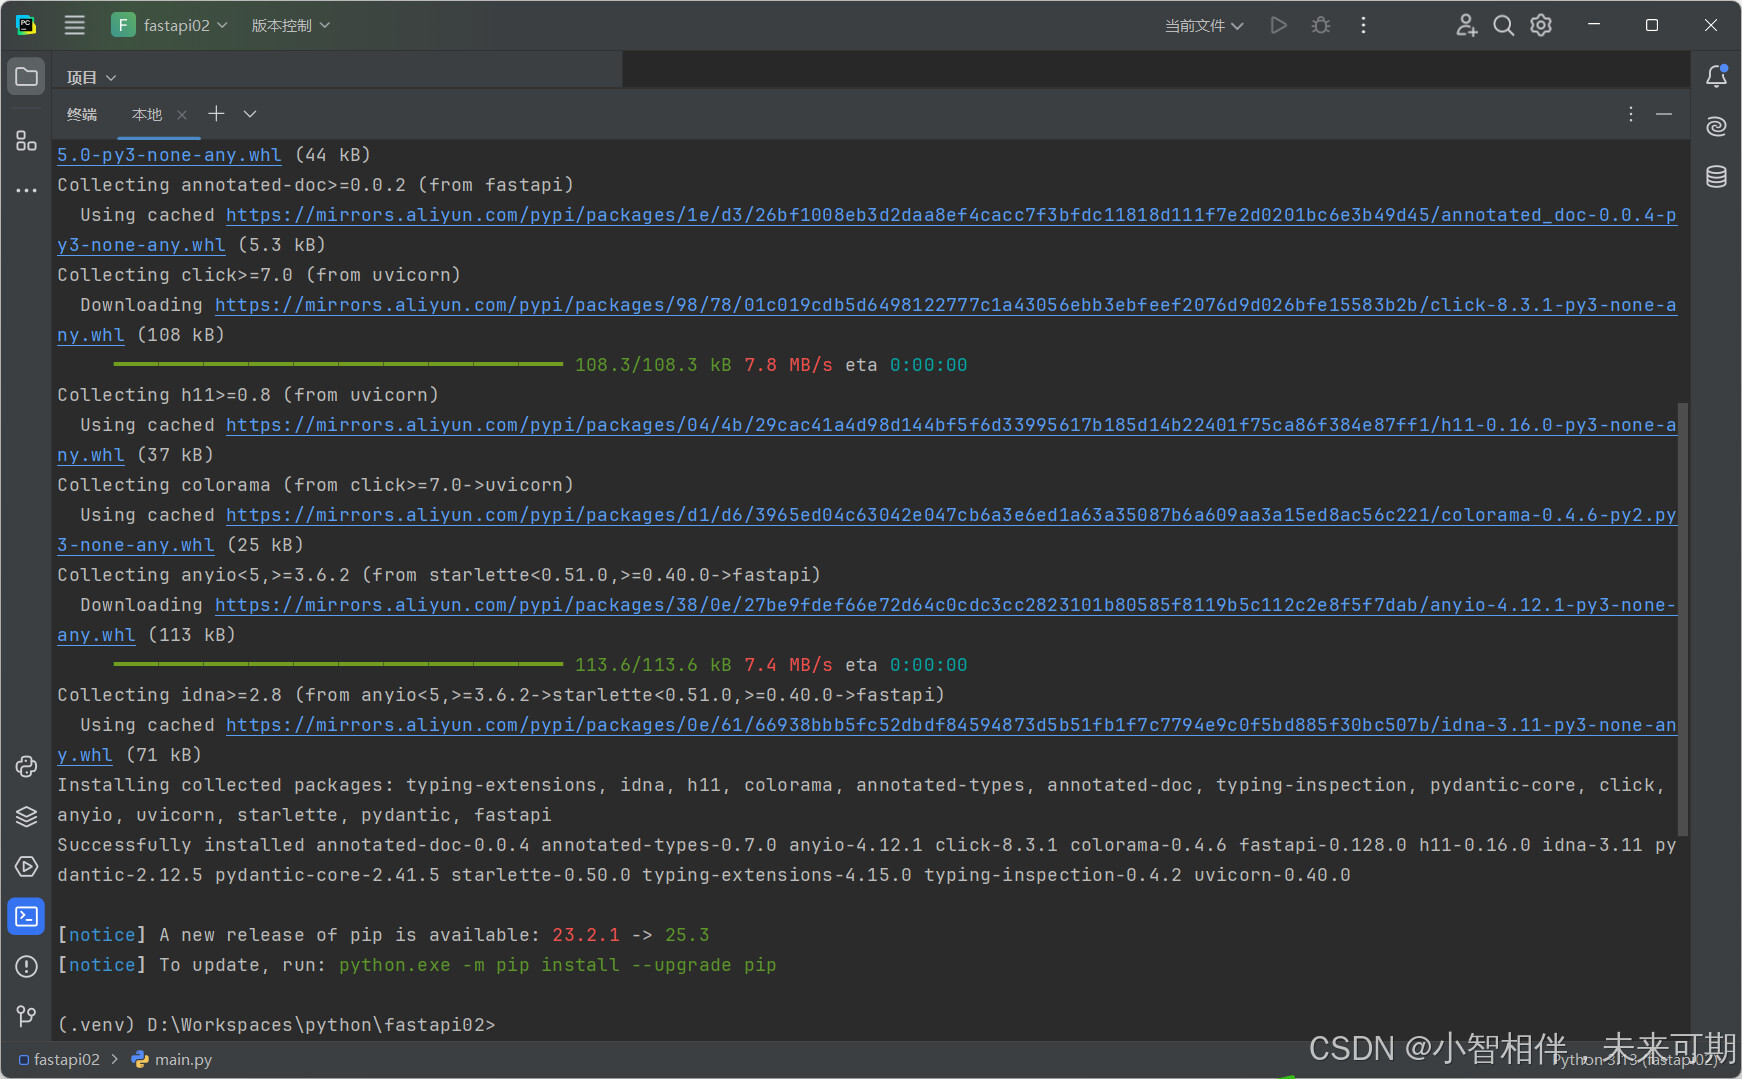Click the pip version 25.3 text
The image size is (1742, 1079).
687,935
